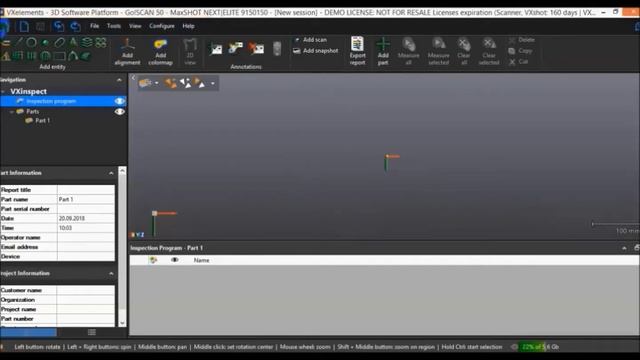This screenshot has height=360, width=640.
Task: Open the Tools menu
Action: click(114, 26)
